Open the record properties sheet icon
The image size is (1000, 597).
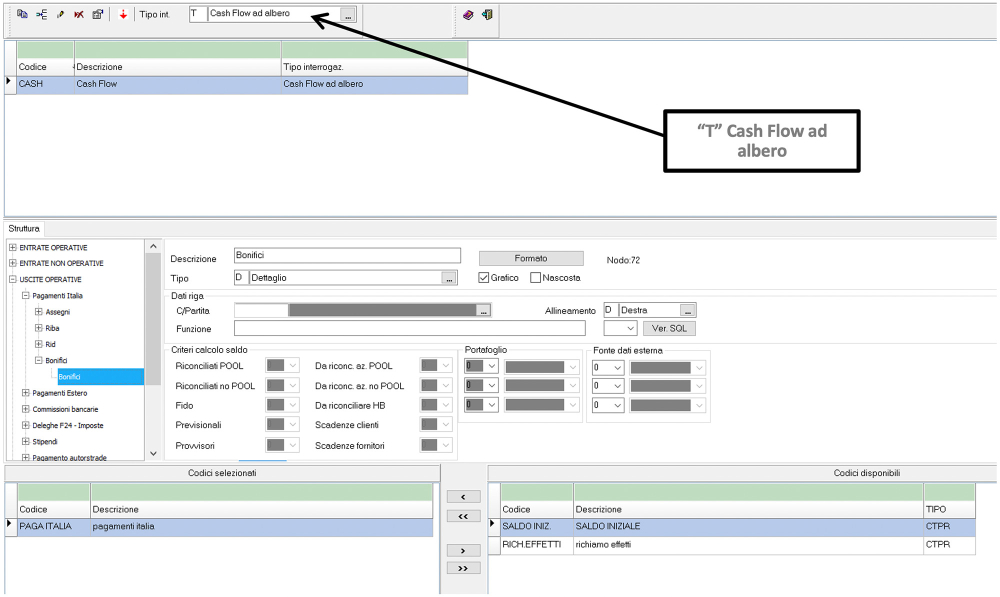pos(98,14)
